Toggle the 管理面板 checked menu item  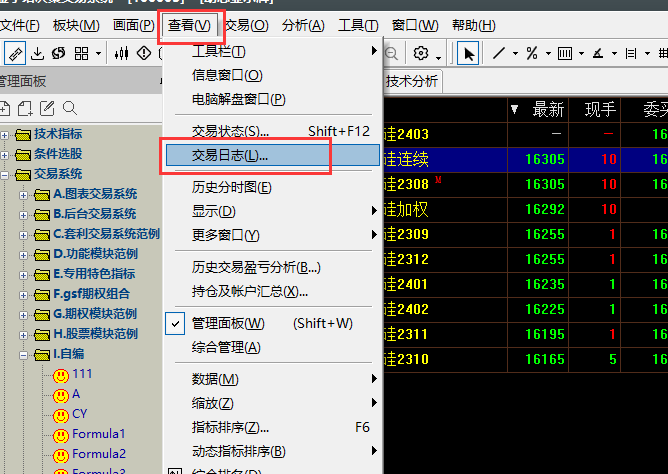228,323
